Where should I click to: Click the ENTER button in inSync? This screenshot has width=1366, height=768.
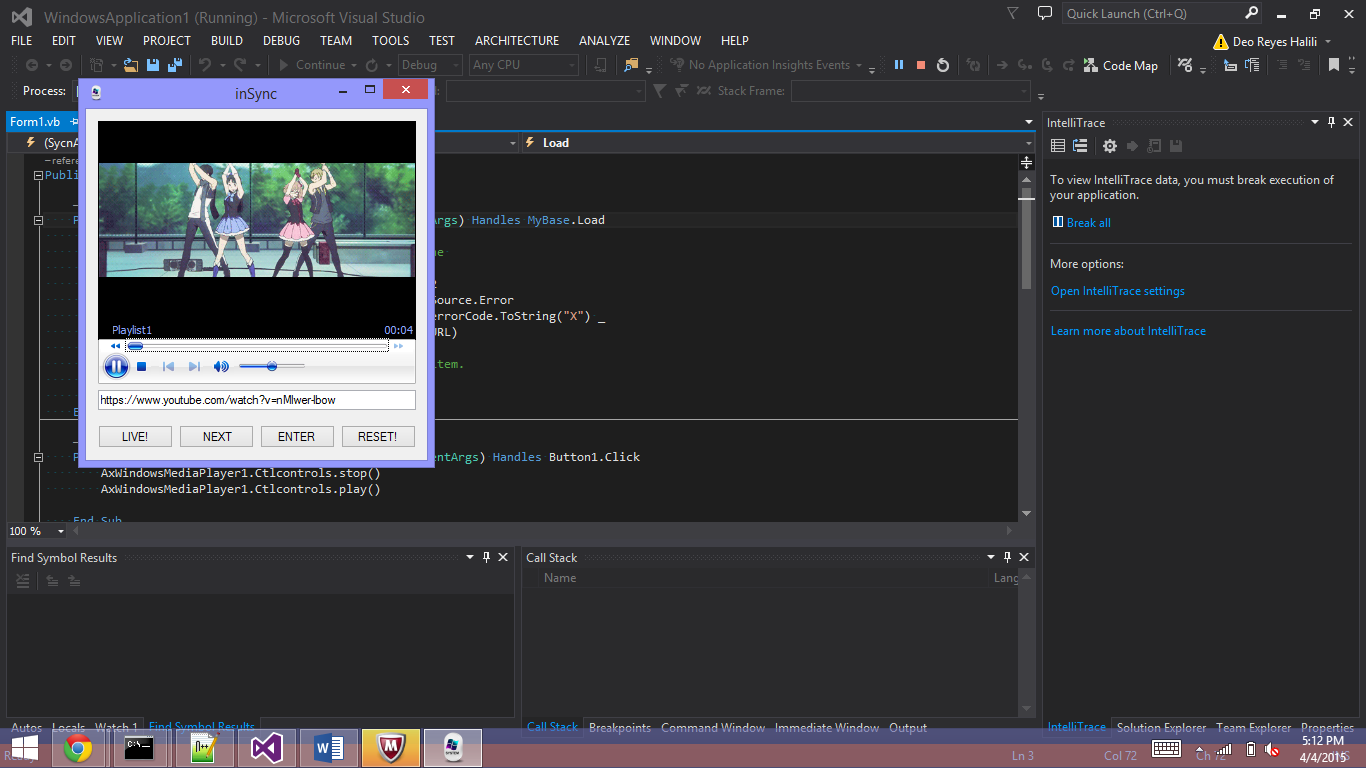(x=297, y=437)
